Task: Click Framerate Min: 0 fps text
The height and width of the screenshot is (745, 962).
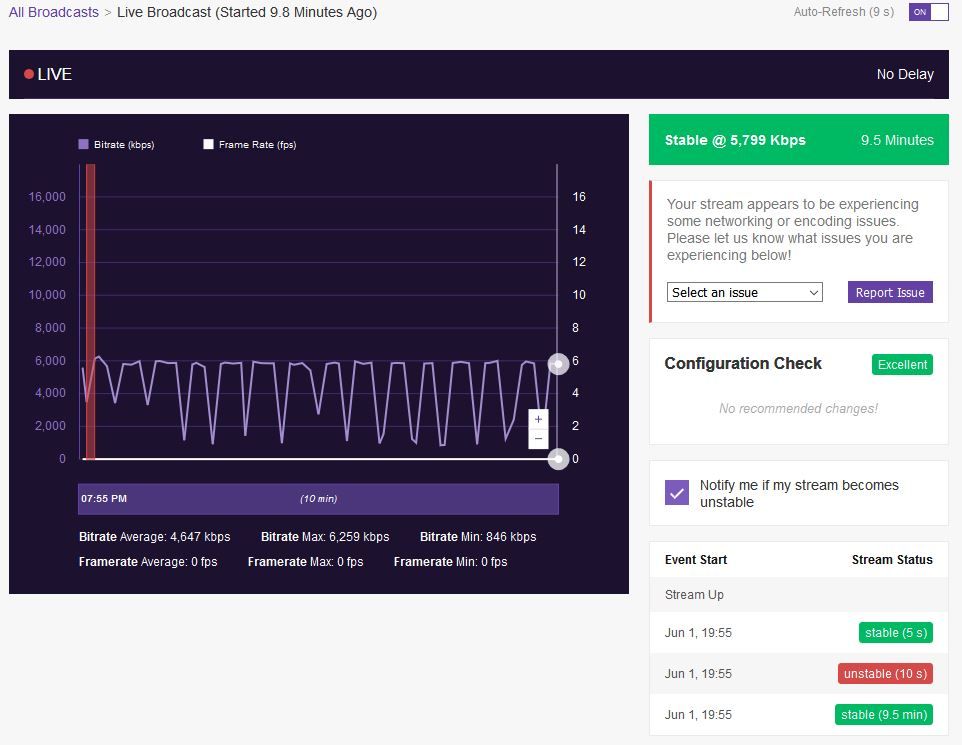Action: tap(450, 562)
